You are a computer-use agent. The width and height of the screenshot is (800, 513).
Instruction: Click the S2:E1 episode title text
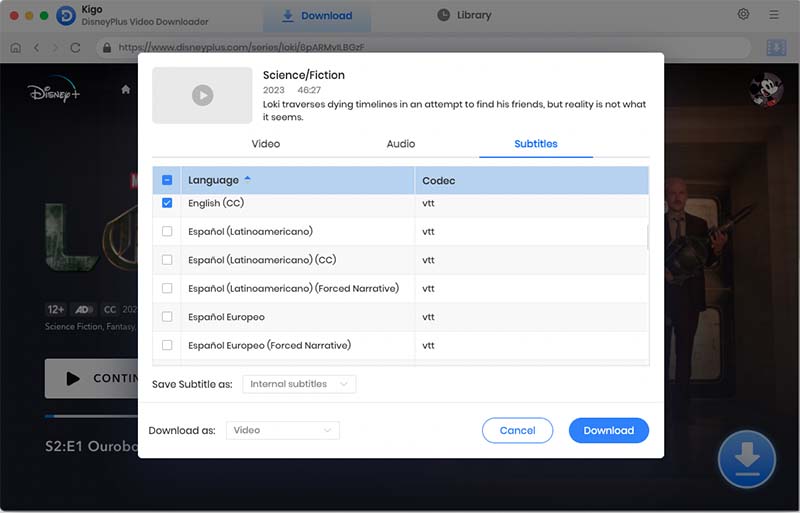[92, 446]
